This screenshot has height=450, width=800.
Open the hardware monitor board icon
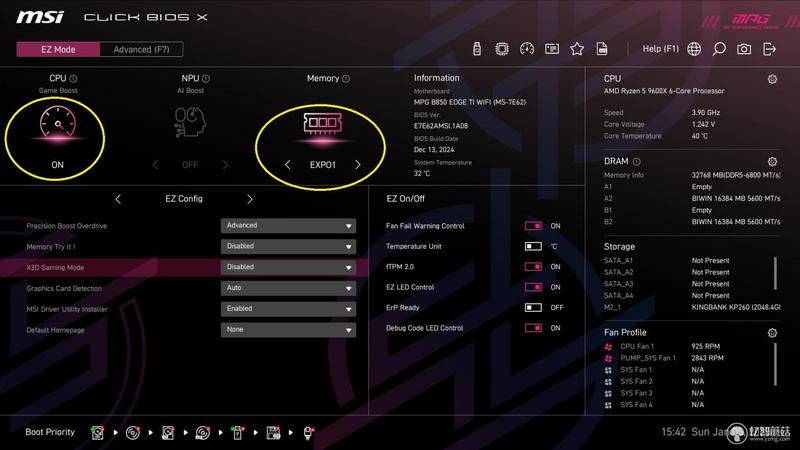[x=552, y=49]
